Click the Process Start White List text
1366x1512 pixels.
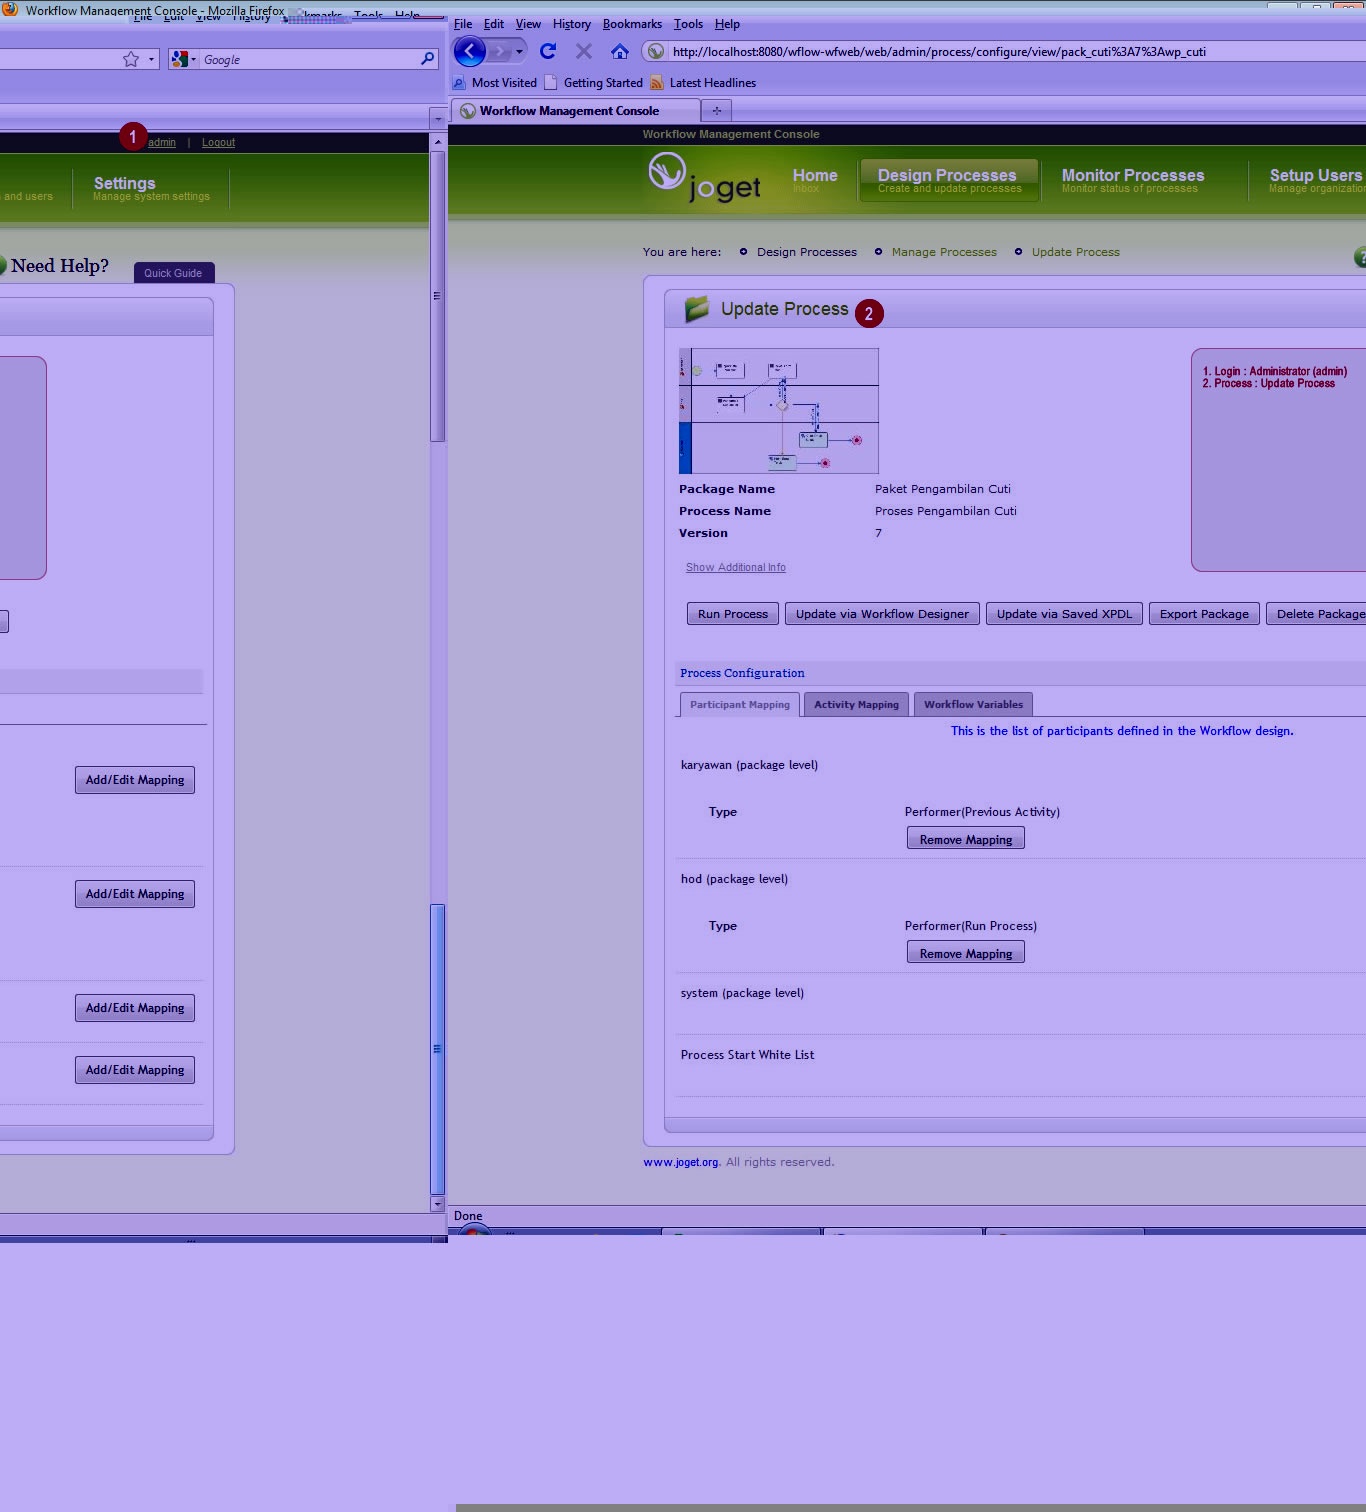(x=747, y=1055)
